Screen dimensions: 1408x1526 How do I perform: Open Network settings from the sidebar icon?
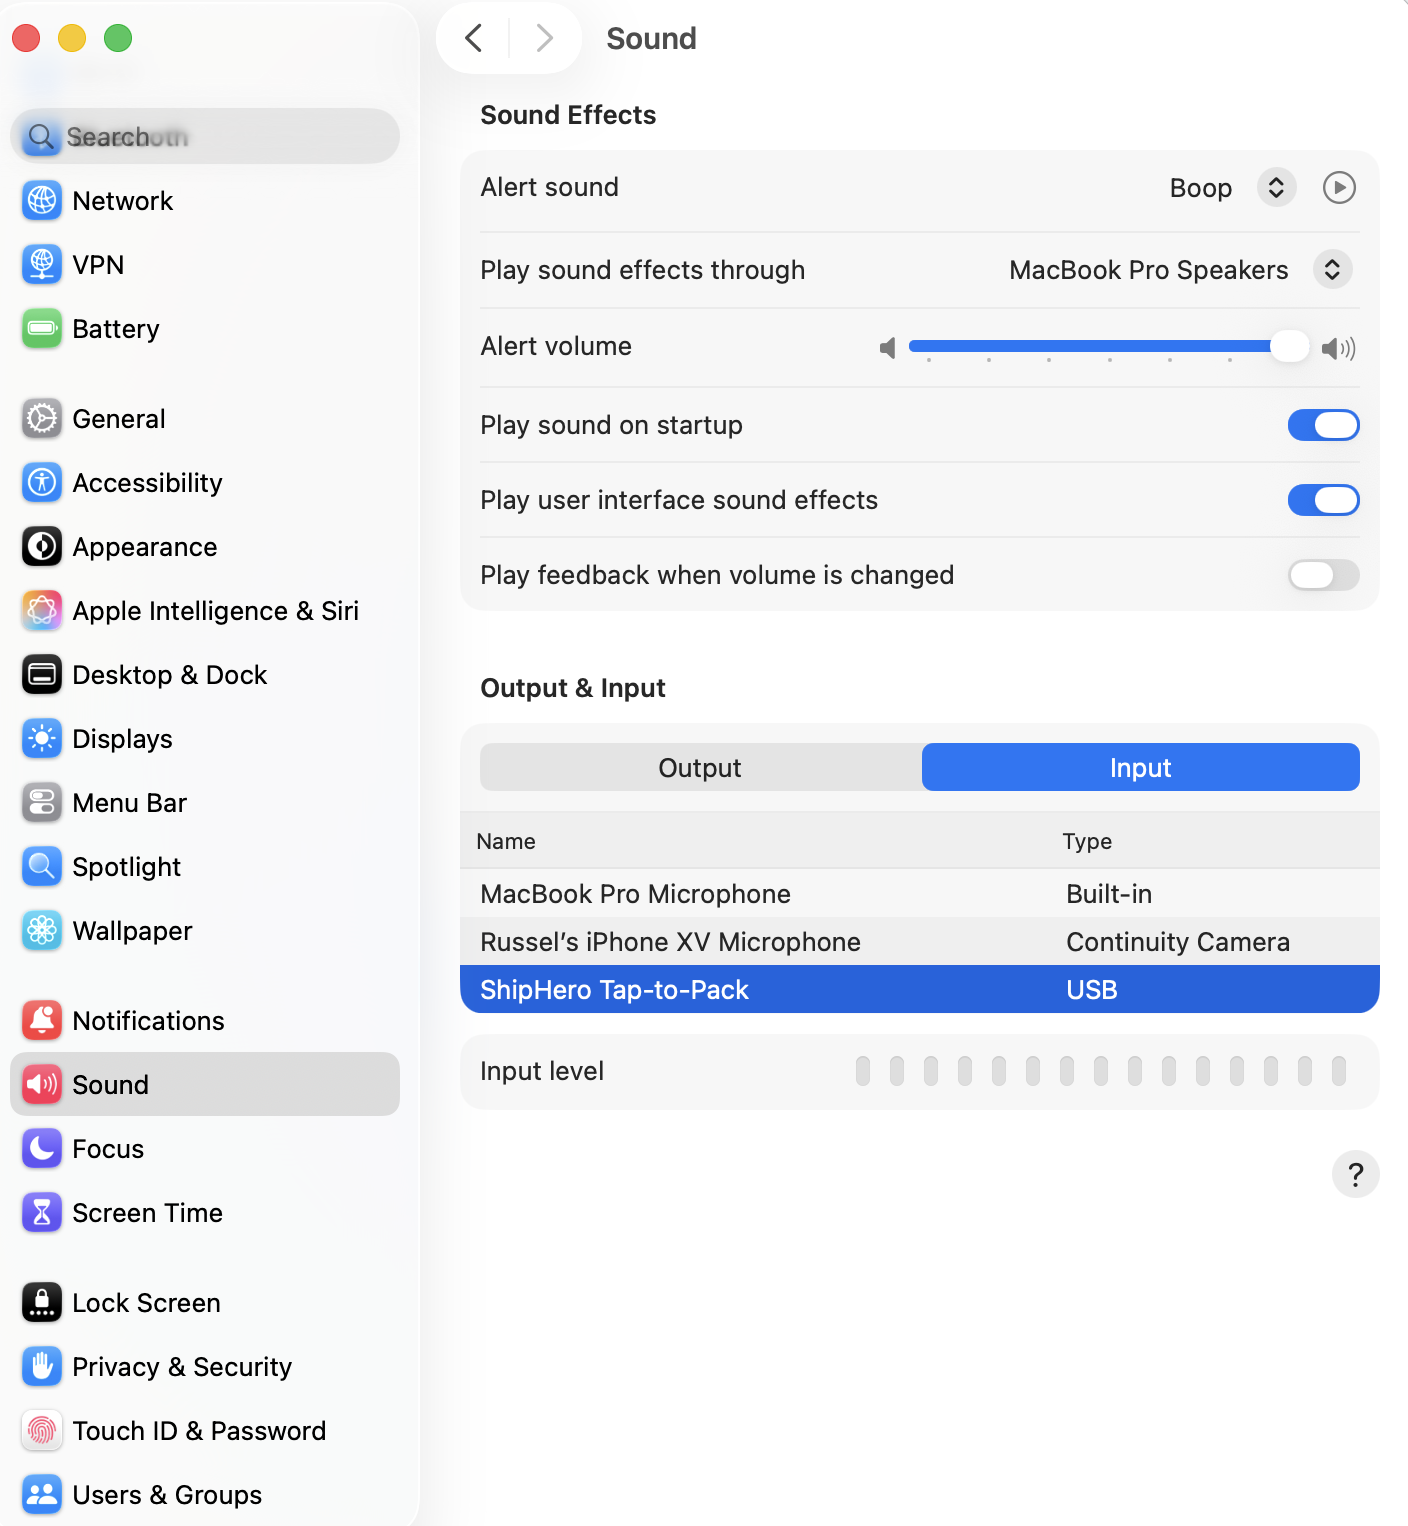pyautogui.click(x=42, y=201)
